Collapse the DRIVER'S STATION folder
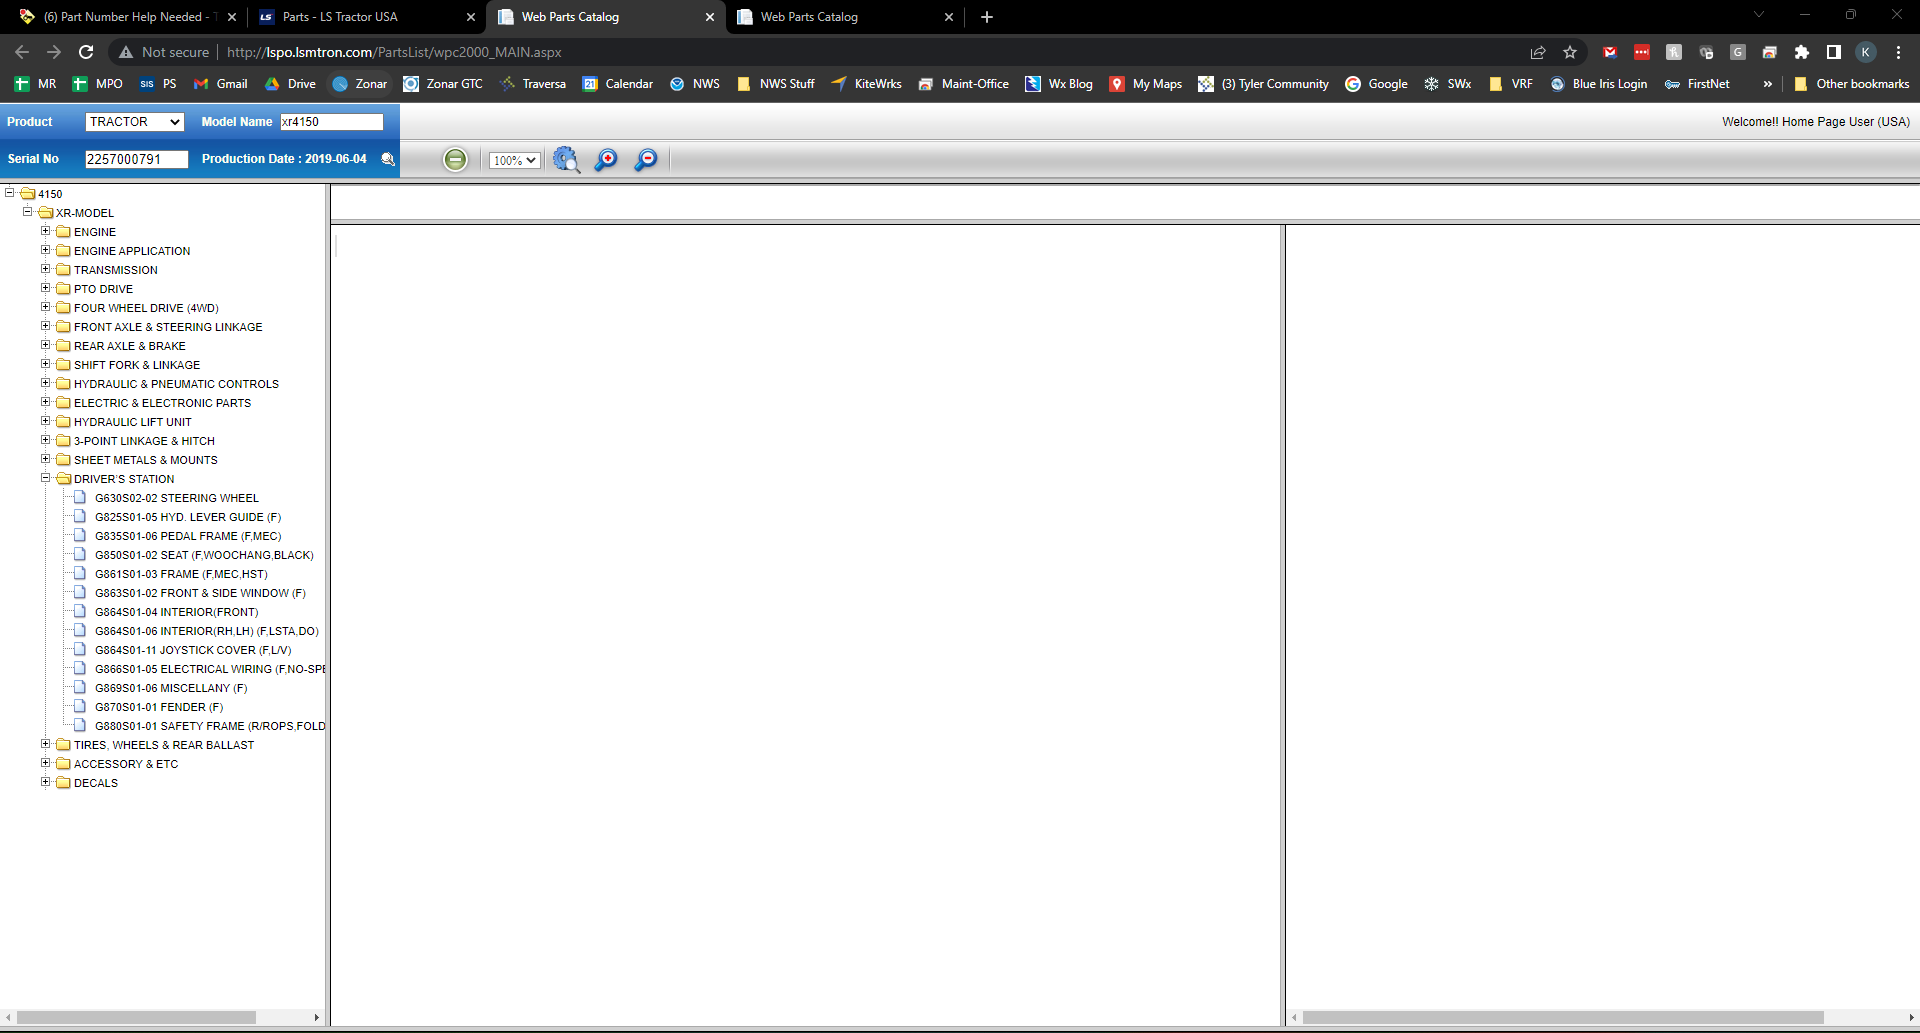Viewport: 1920px width, 1033px height. pyautogui.click(x=45, y=478)
